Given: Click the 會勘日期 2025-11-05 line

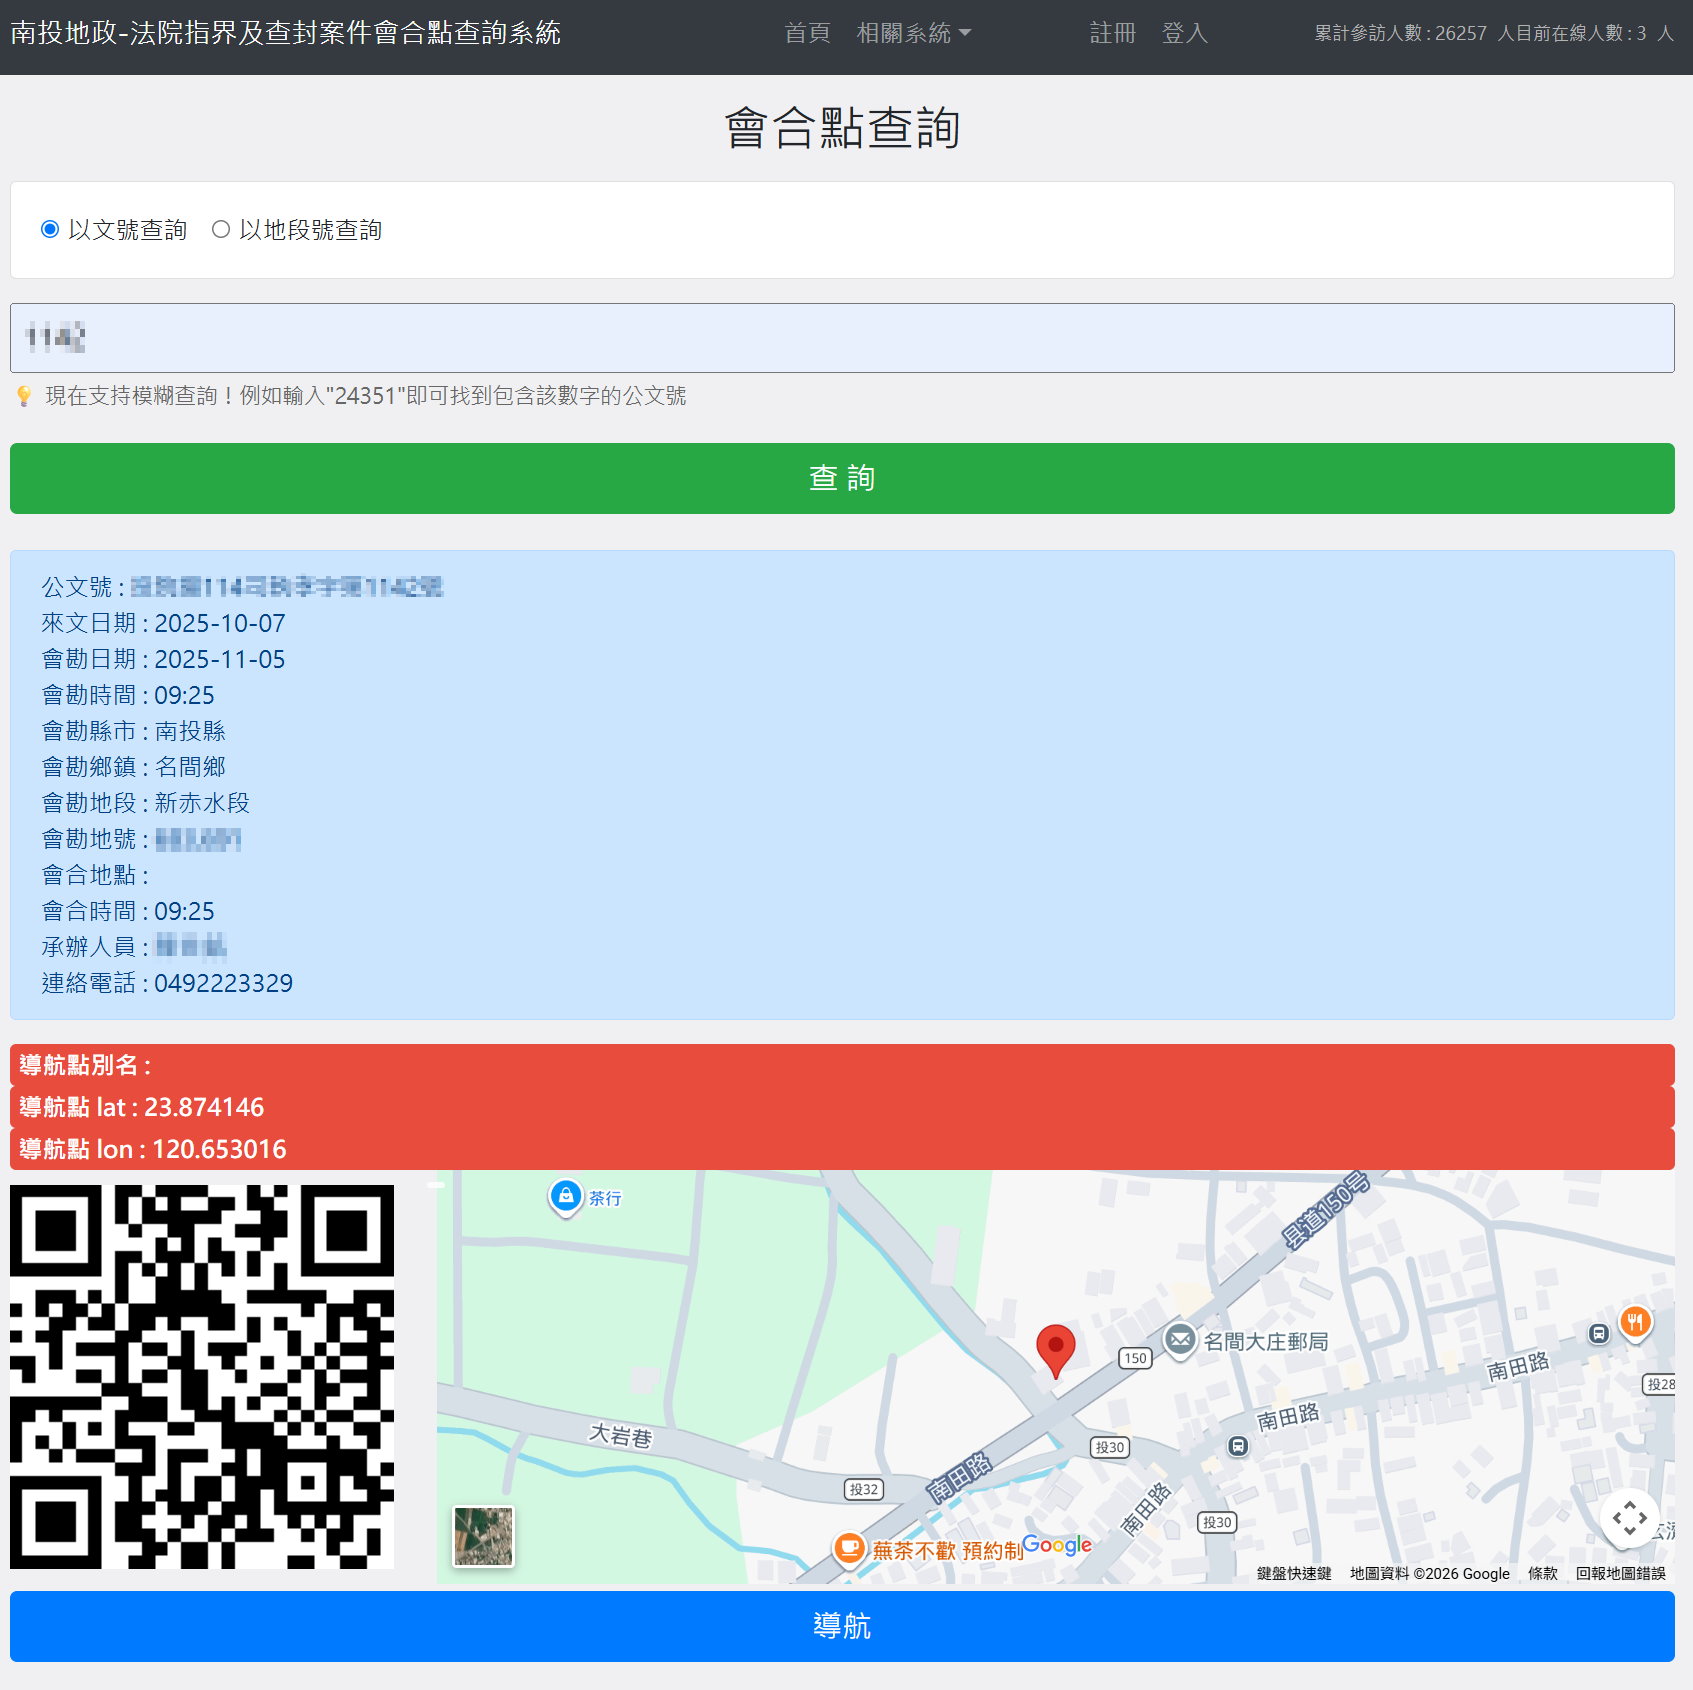Looking at the screenshot, I should pos(163,659).
